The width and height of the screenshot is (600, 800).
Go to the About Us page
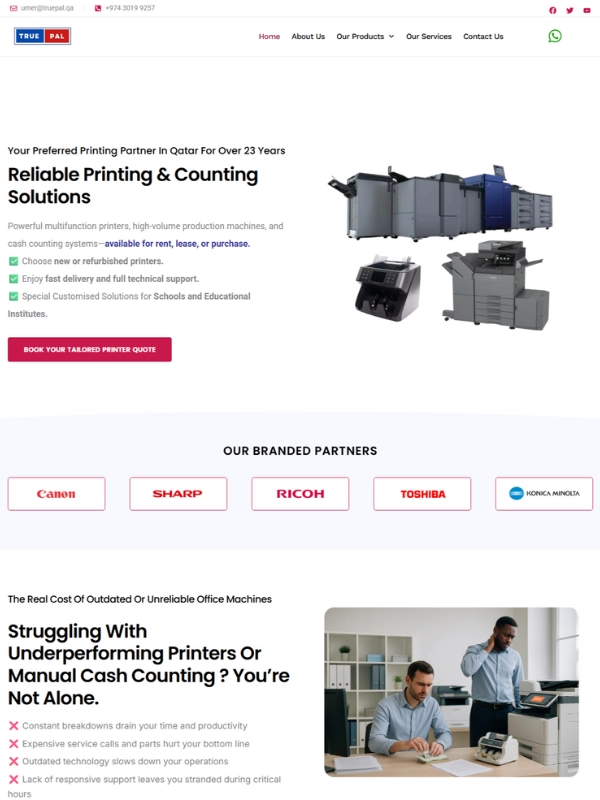(x=308, y=36)
